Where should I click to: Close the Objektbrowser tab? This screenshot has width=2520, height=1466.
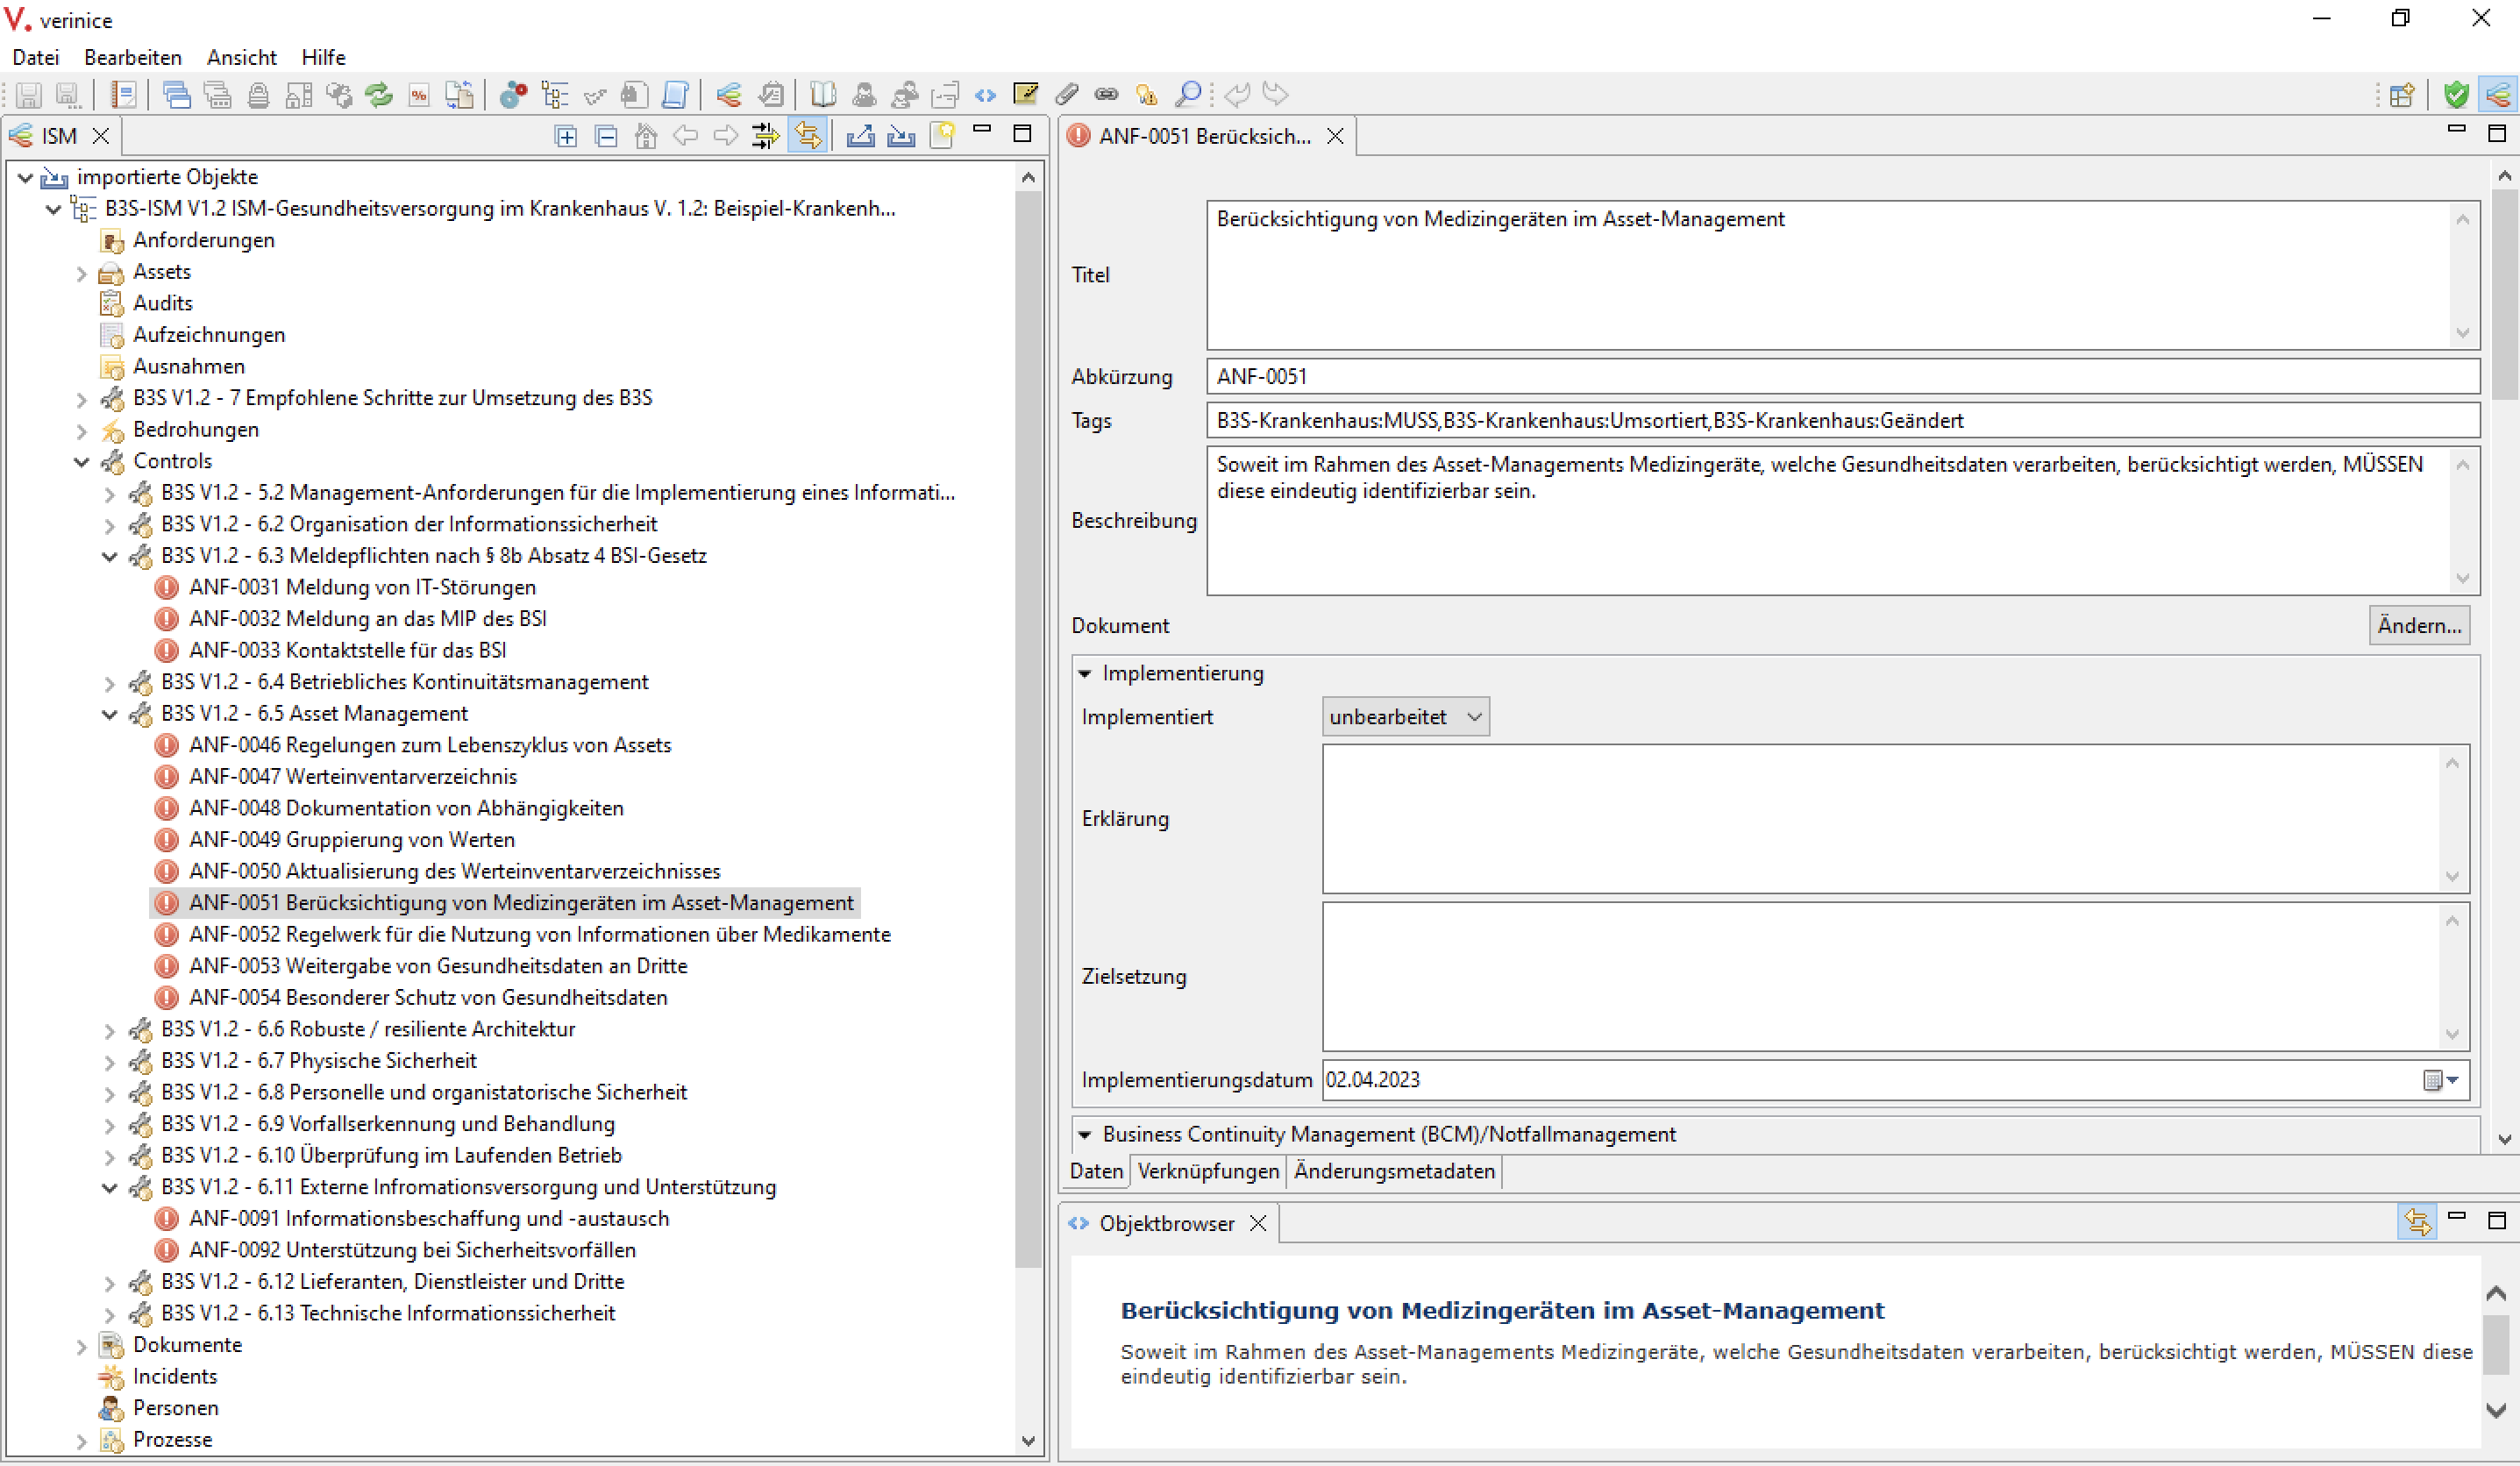point(1258,1223)
